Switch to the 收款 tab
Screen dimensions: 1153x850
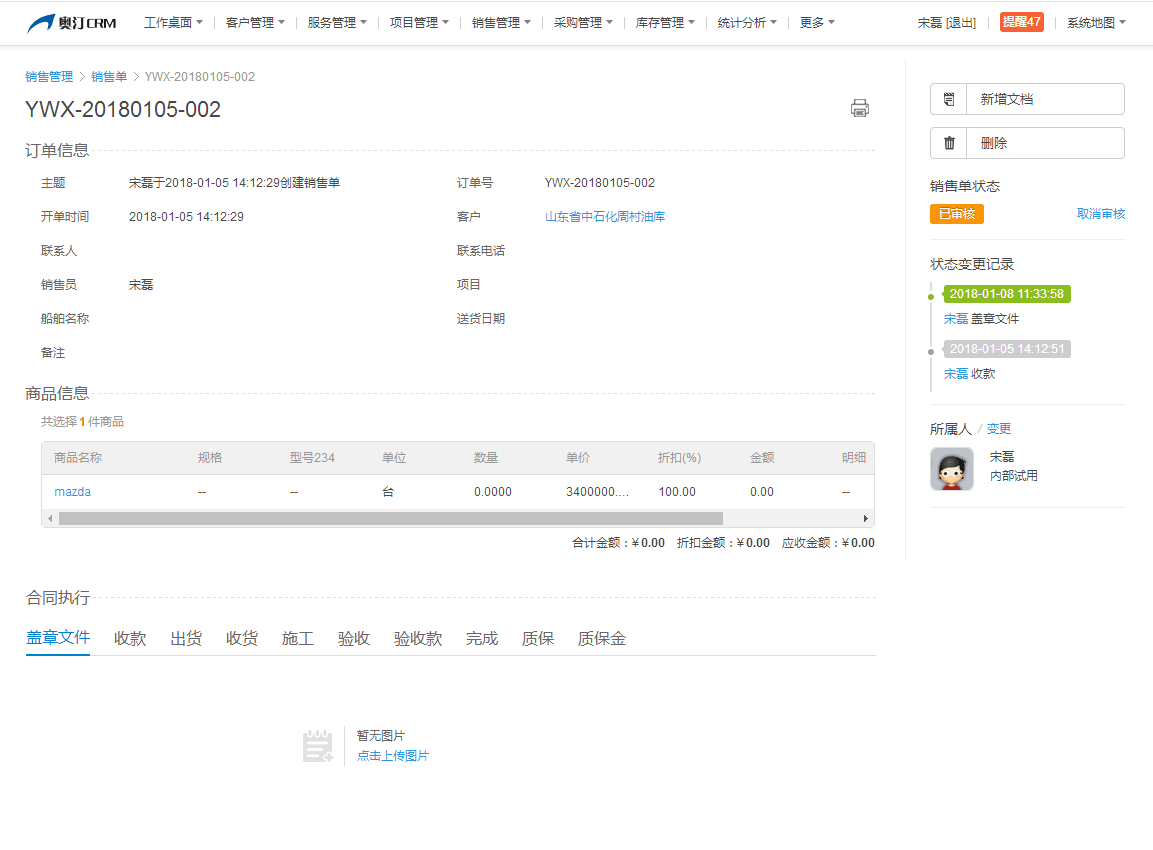coord(130,638)
